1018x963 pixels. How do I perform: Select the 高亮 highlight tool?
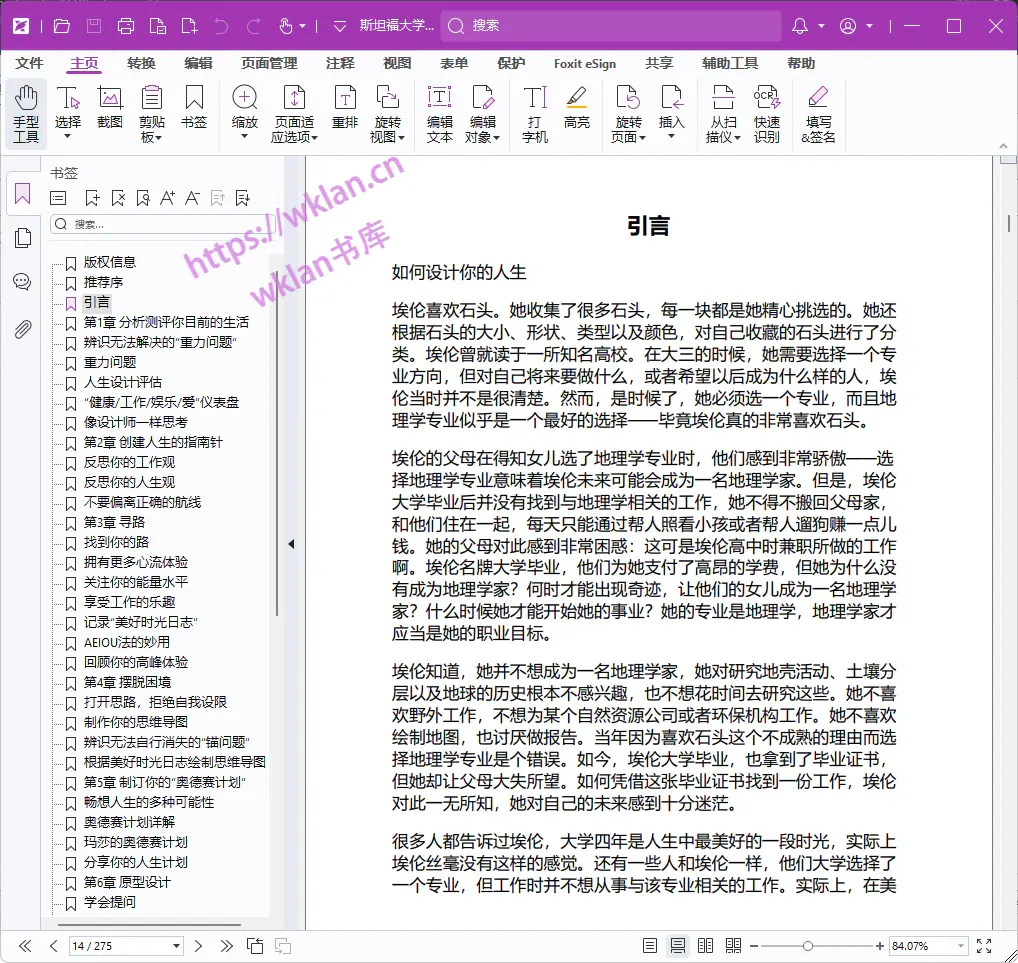click(x=578, y=108)
